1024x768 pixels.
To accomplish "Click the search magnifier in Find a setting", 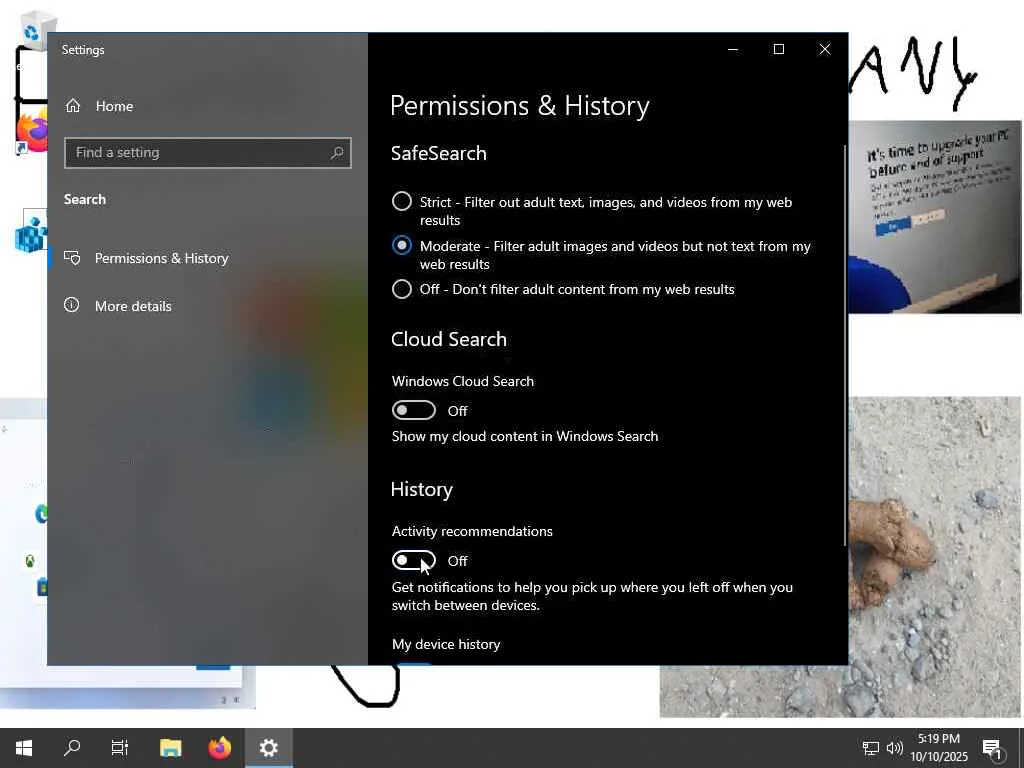I will (337, 153).
